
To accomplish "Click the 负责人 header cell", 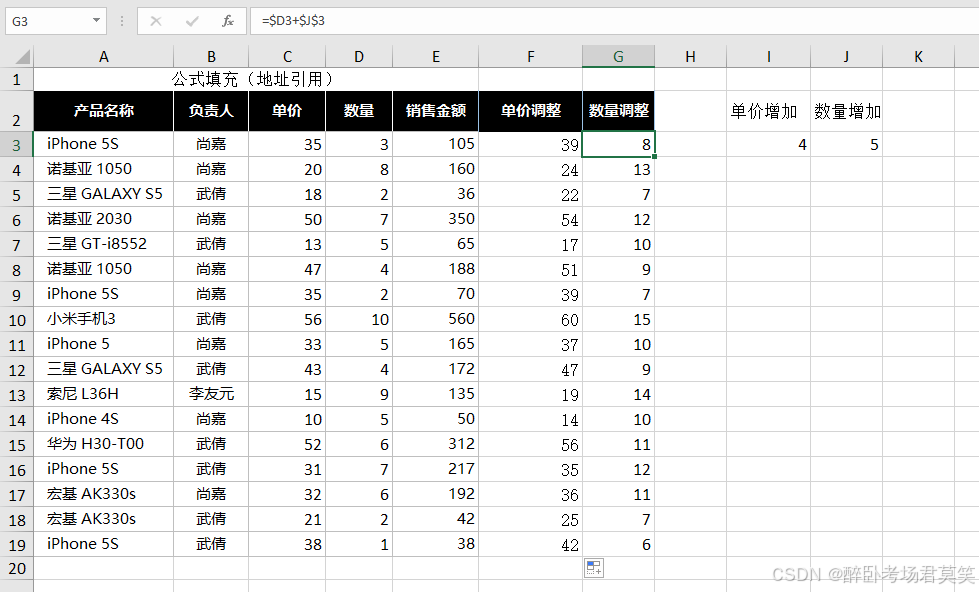I will [211, 111].
